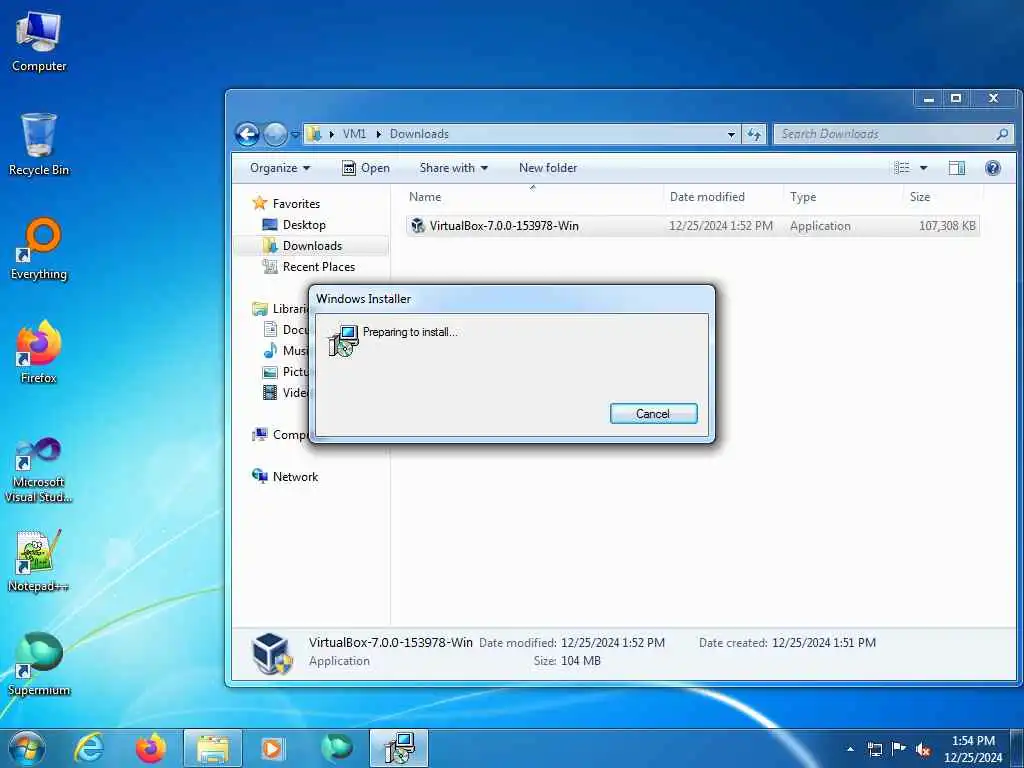Open the Computer desktop icon

click(x=39, y=40)
